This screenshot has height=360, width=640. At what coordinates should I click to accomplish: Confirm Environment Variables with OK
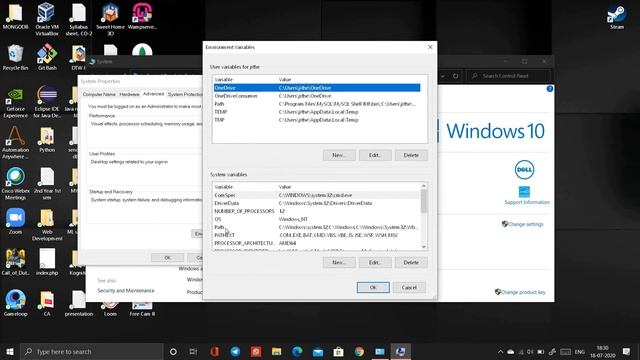[x=373, y=287]
